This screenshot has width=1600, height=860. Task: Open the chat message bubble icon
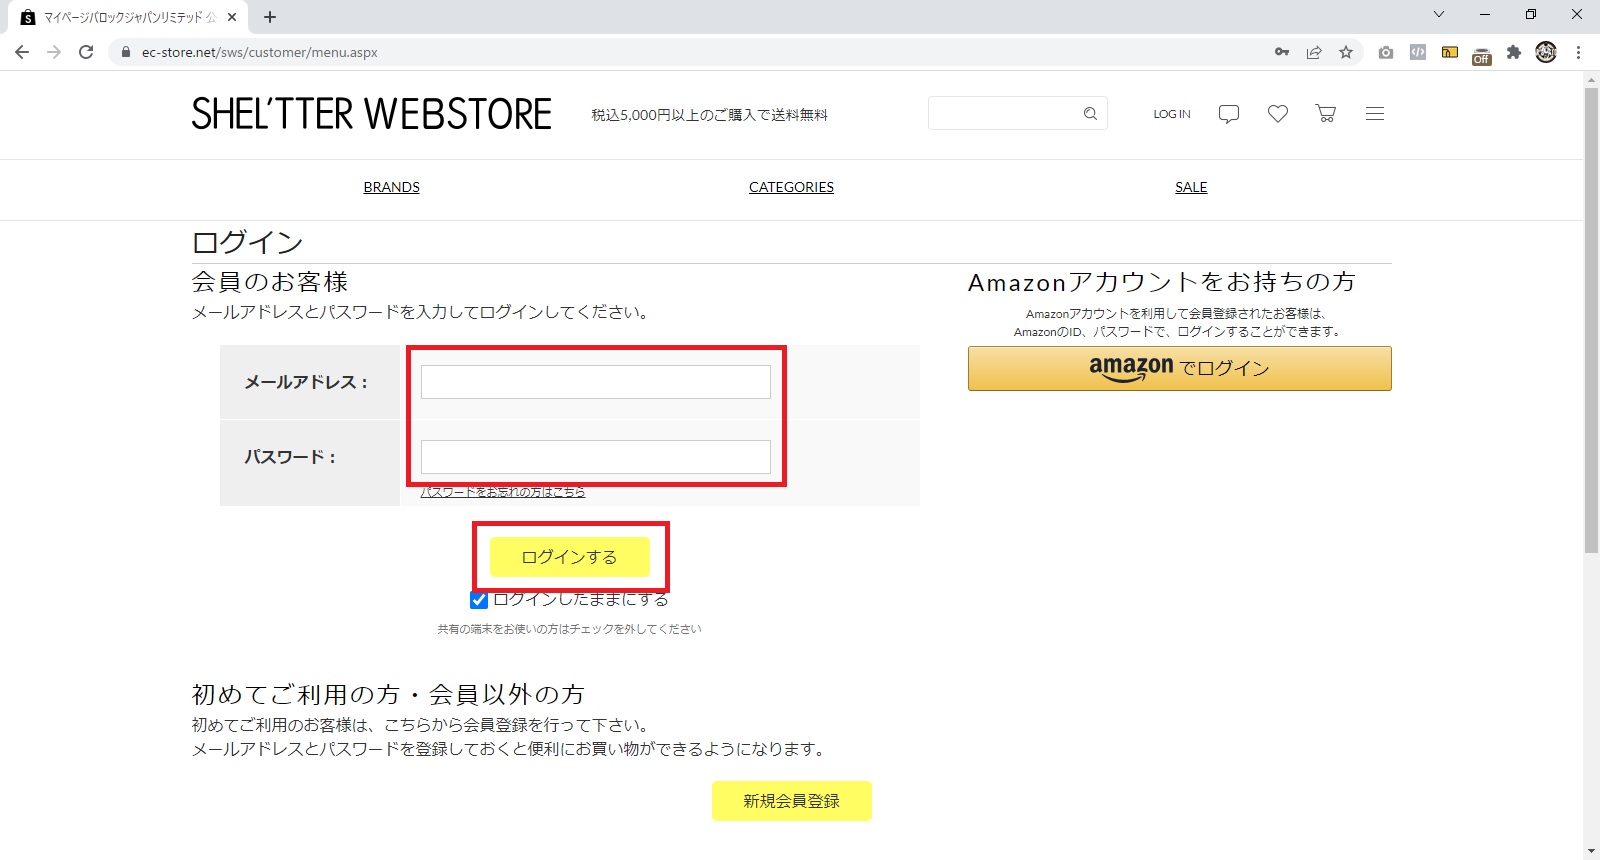tap(1229, 114)
